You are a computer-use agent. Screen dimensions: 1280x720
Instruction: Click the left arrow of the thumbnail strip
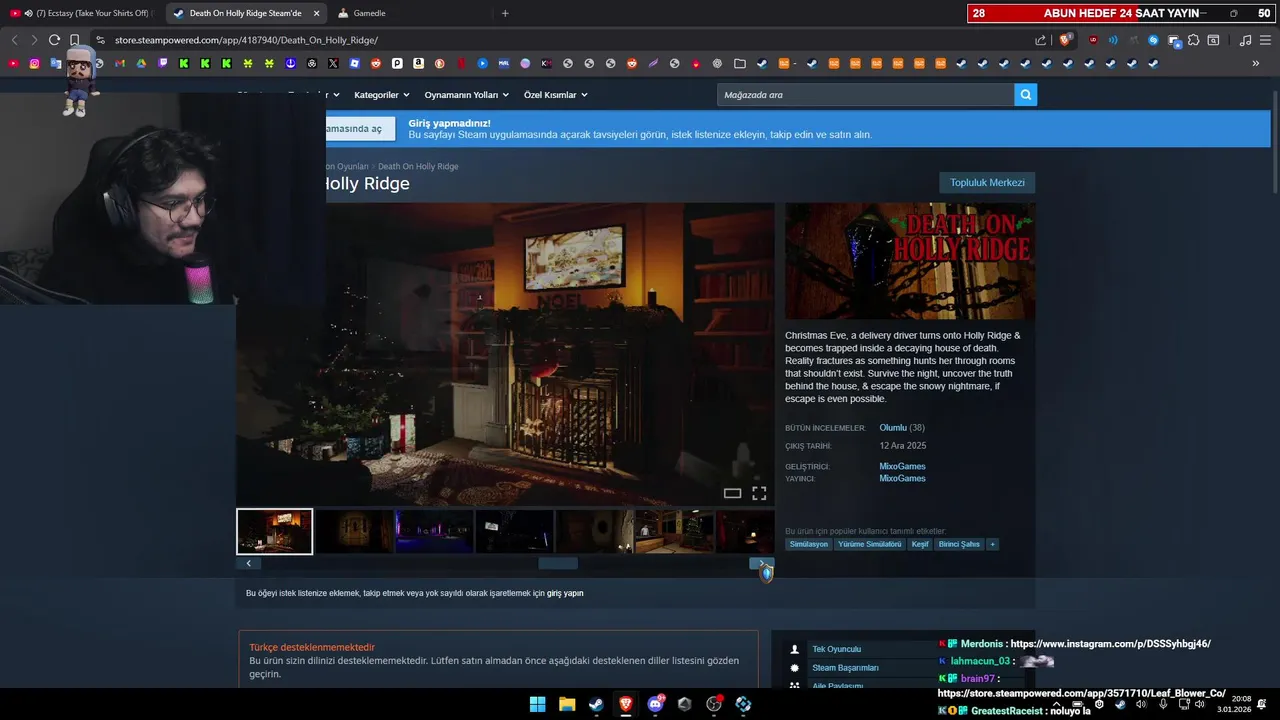point(248,563)
